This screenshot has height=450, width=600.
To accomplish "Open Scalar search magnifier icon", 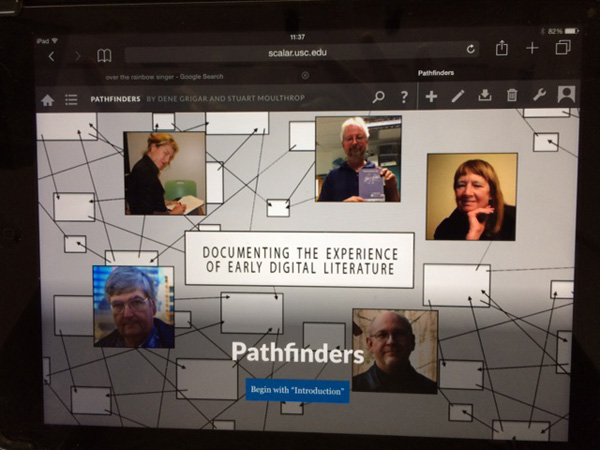I will coord(378,97).
